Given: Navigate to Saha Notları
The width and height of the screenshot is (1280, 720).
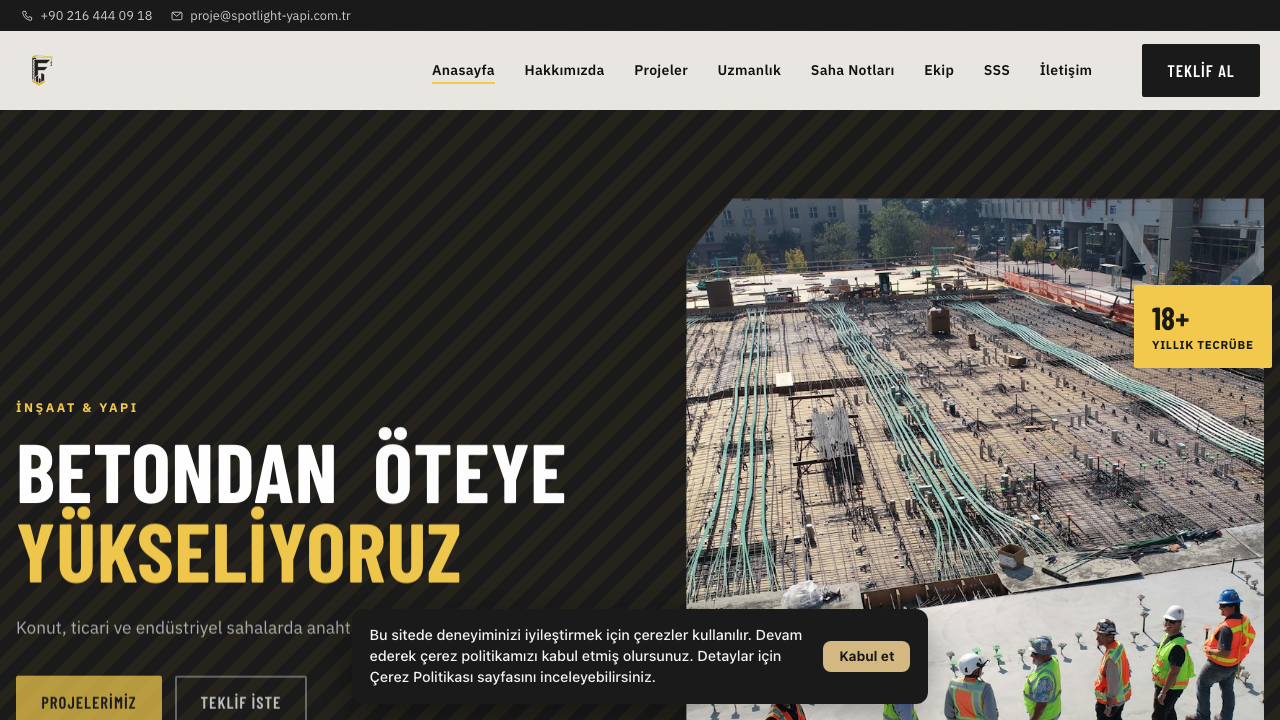Looking at the screenshot, I should tap(852, 70).
